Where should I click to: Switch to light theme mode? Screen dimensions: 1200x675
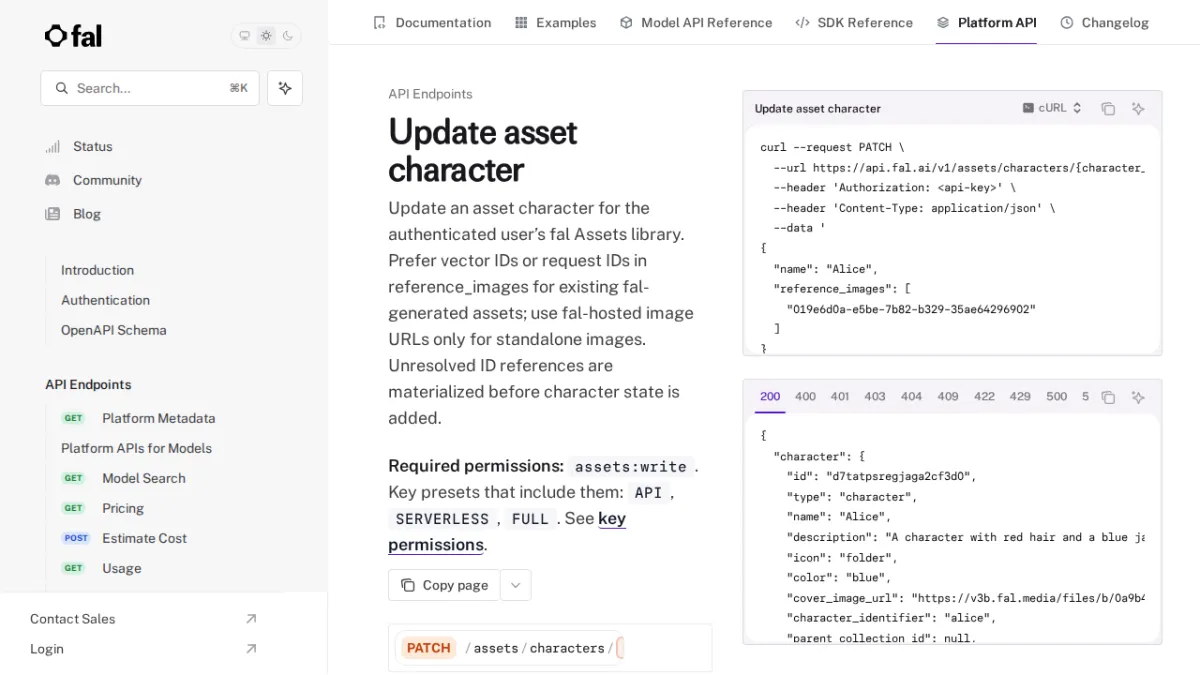coord(266,36)
